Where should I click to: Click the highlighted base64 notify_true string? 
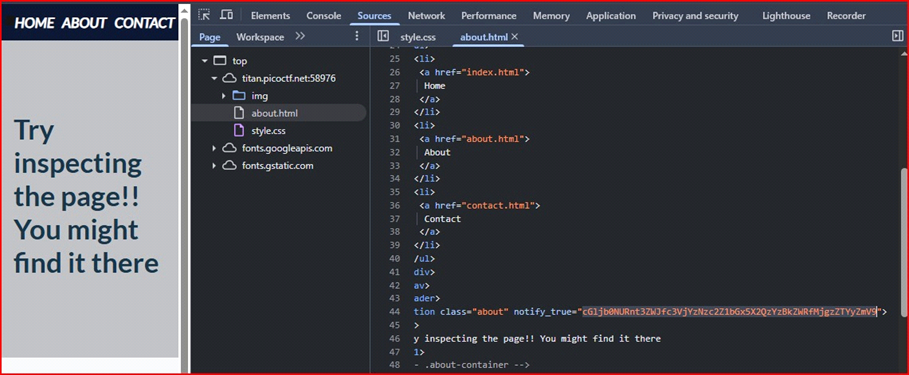click(x=730, y=312)
